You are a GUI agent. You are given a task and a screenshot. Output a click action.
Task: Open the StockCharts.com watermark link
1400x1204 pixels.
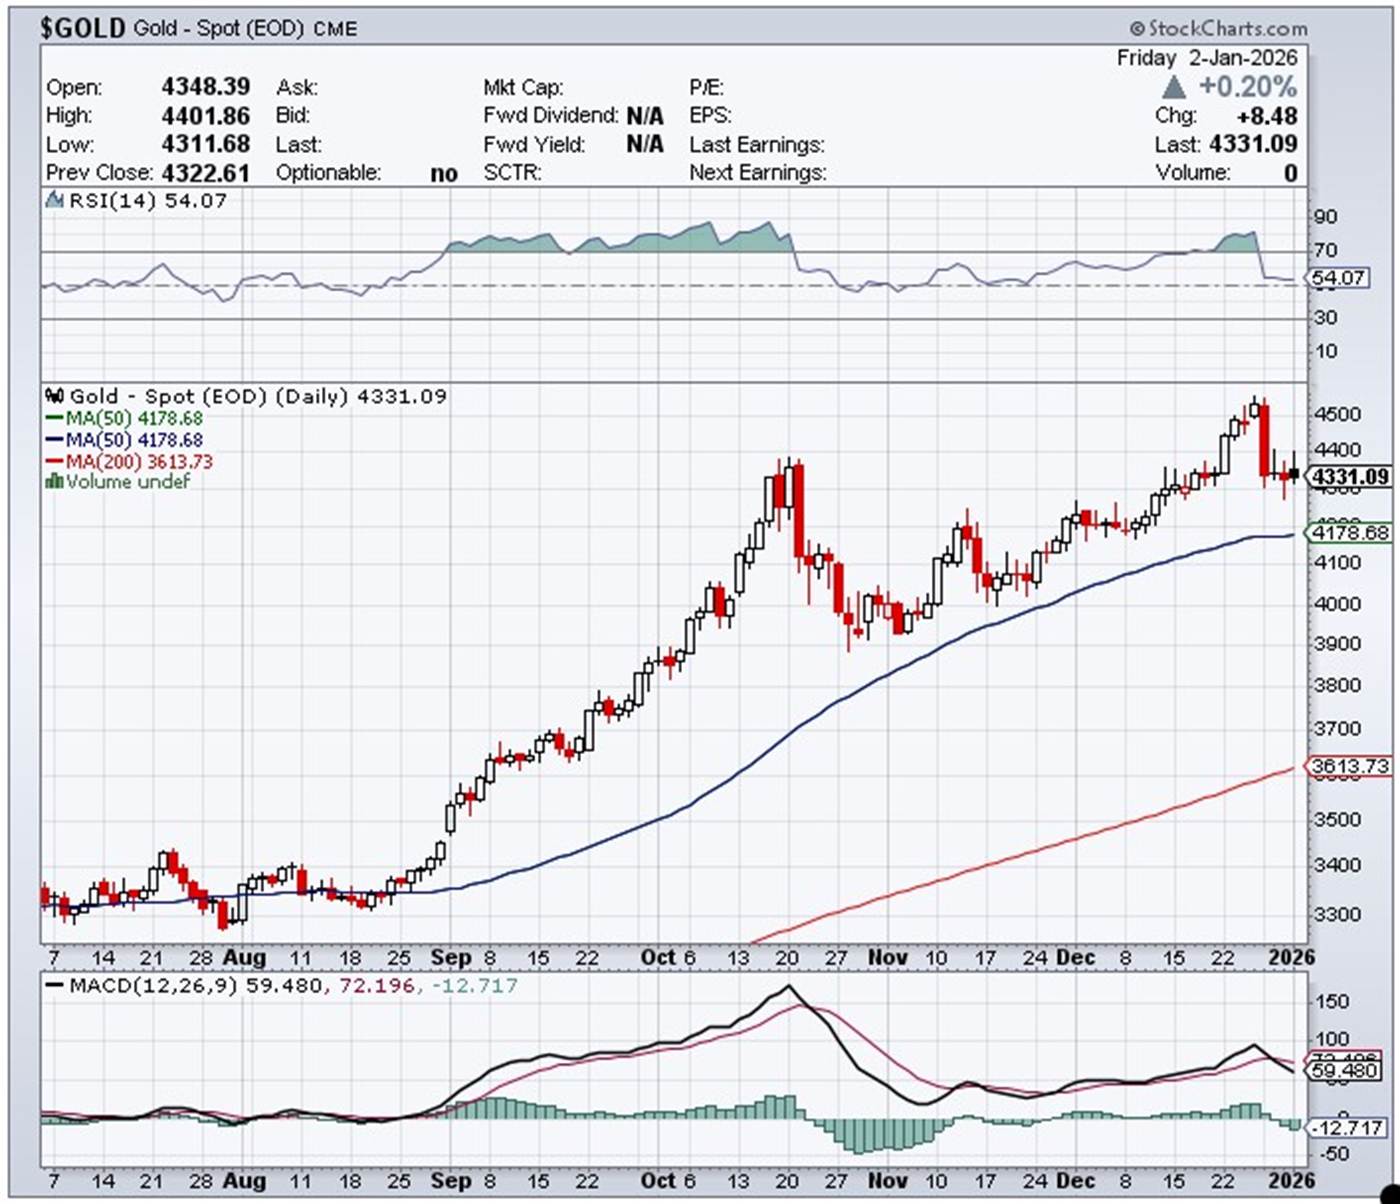point(1218,29)
